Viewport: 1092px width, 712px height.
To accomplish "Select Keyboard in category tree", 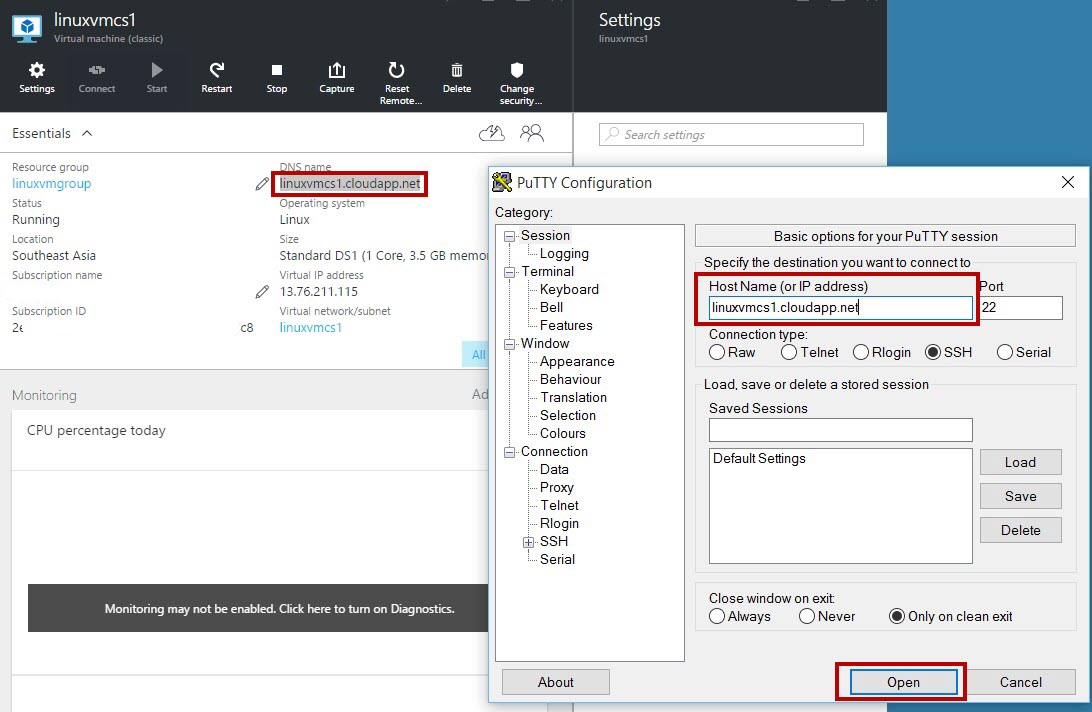I will (569, 289).
